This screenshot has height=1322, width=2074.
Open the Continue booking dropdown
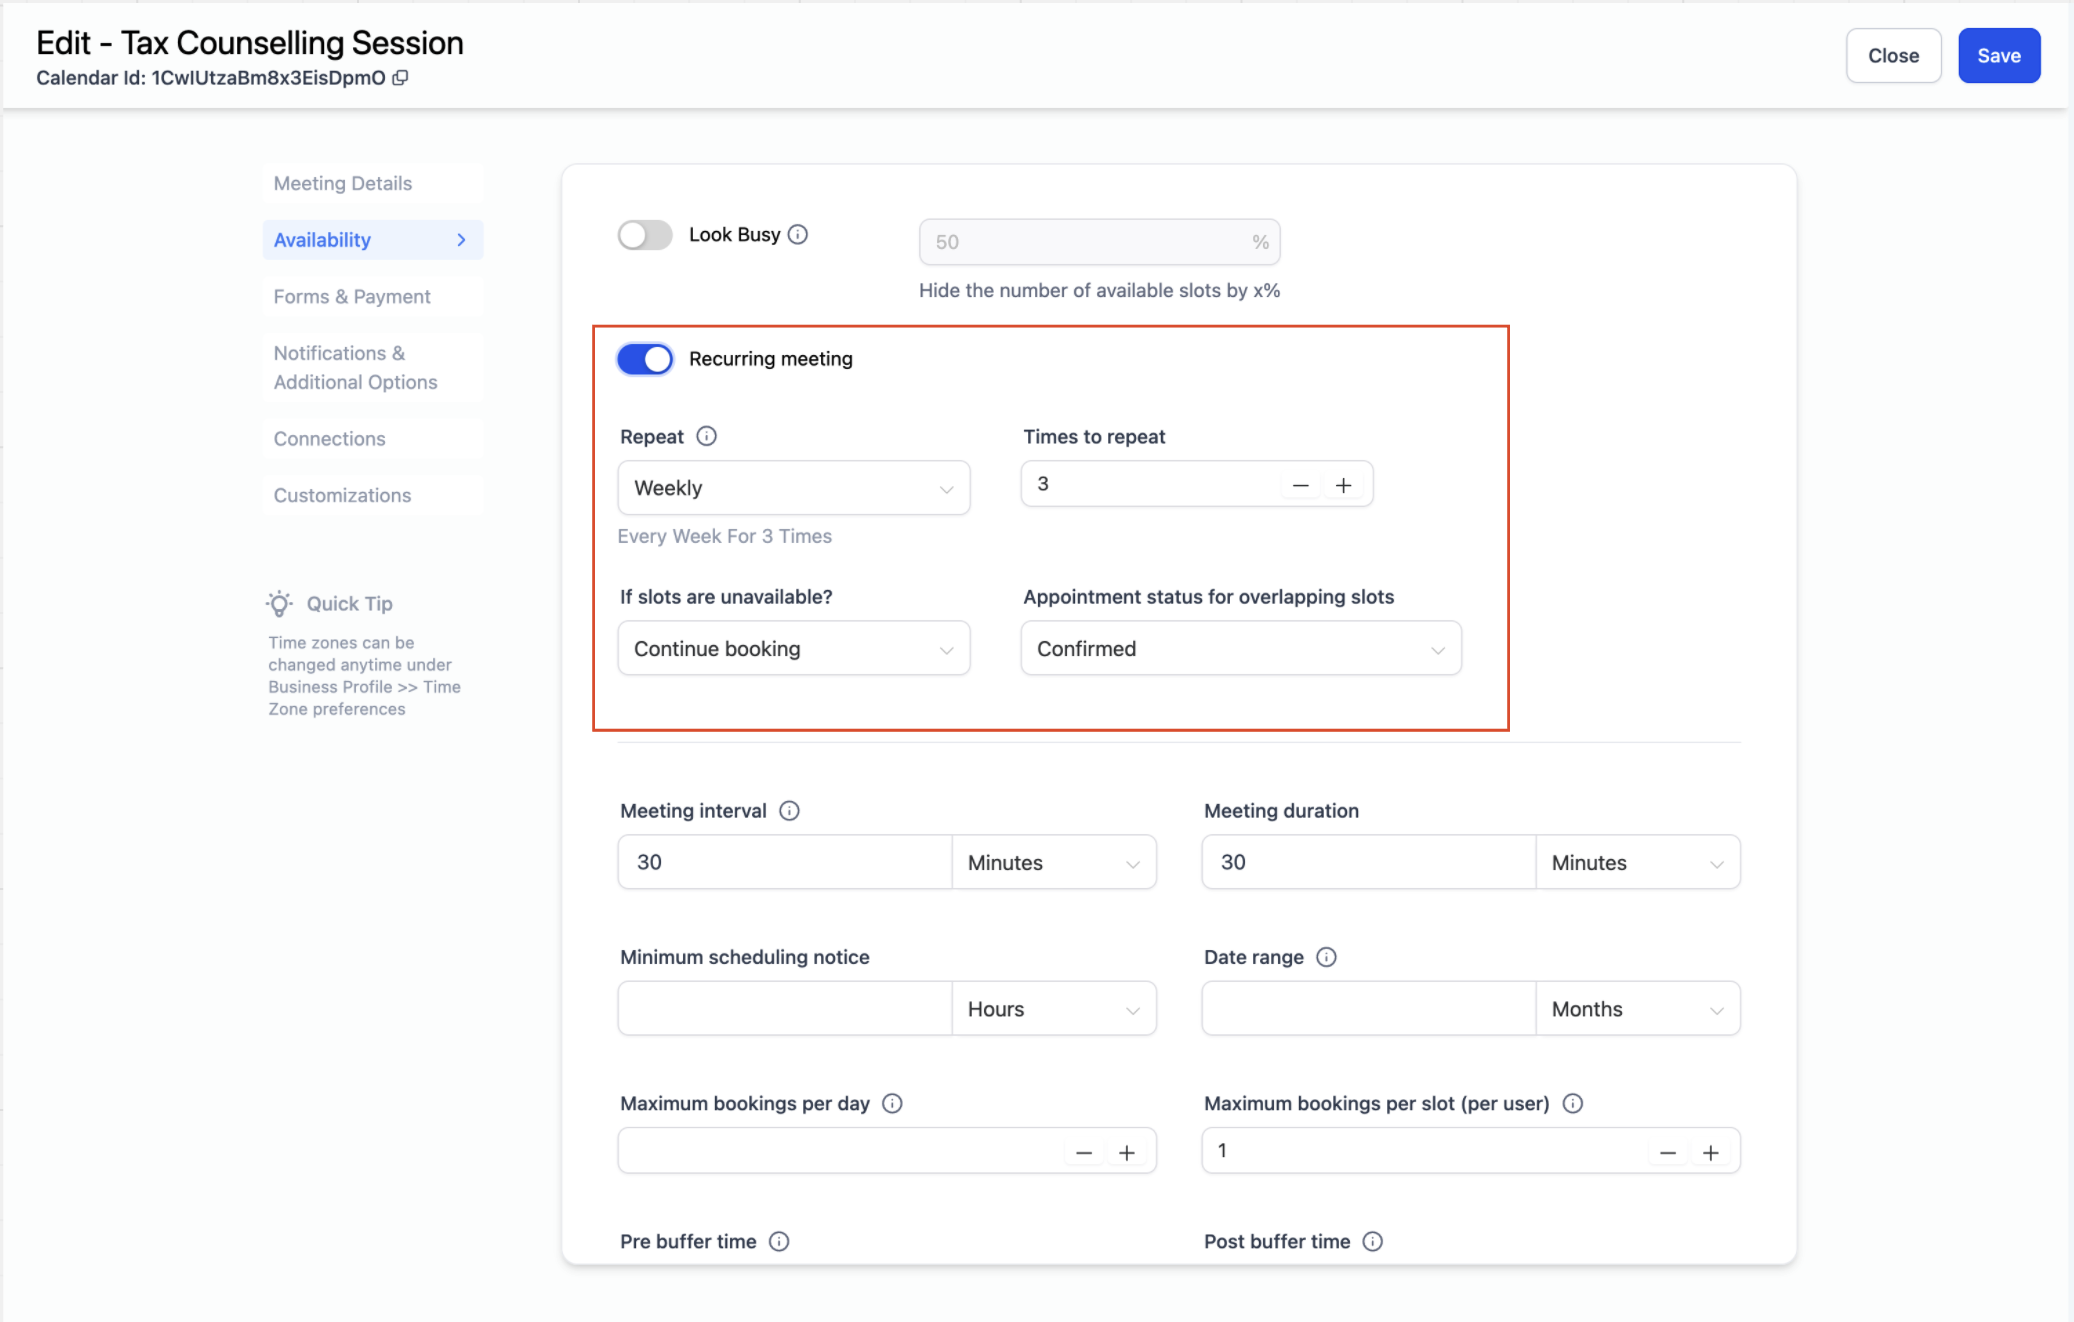coord(793,649)
